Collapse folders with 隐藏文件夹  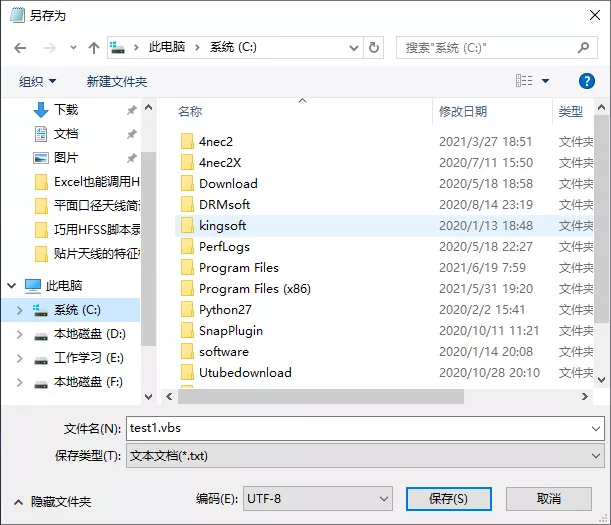(x=53, y=502)
